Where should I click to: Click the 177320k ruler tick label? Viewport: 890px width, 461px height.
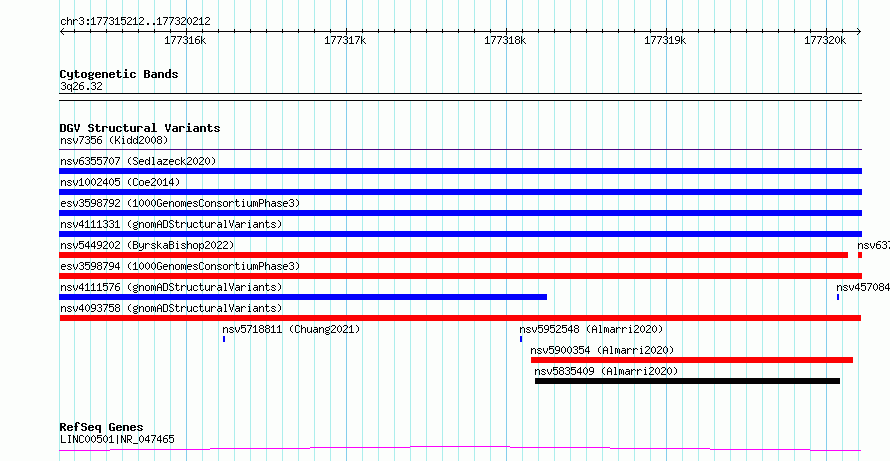(825, 40)
